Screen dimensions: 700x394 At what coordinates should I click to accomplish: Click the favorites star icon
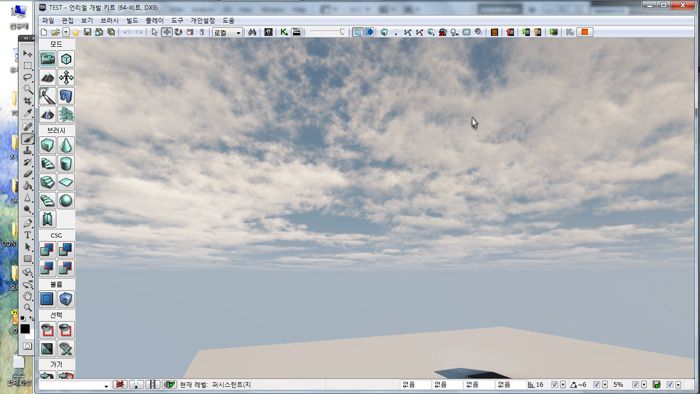(76, 32)
